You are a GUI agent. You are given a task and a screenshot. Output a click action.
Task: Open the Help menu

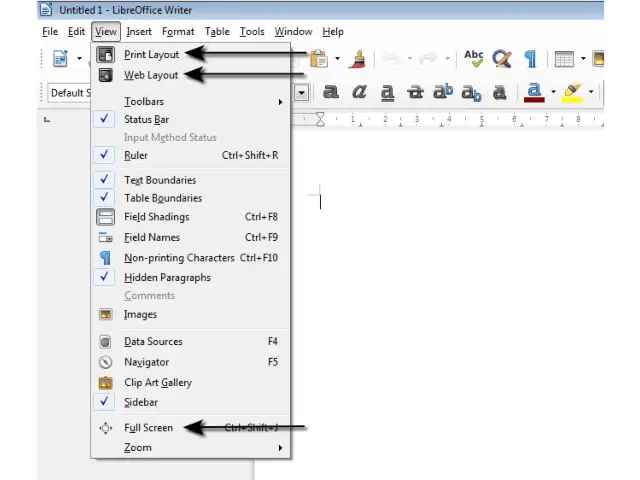point(333,31)
